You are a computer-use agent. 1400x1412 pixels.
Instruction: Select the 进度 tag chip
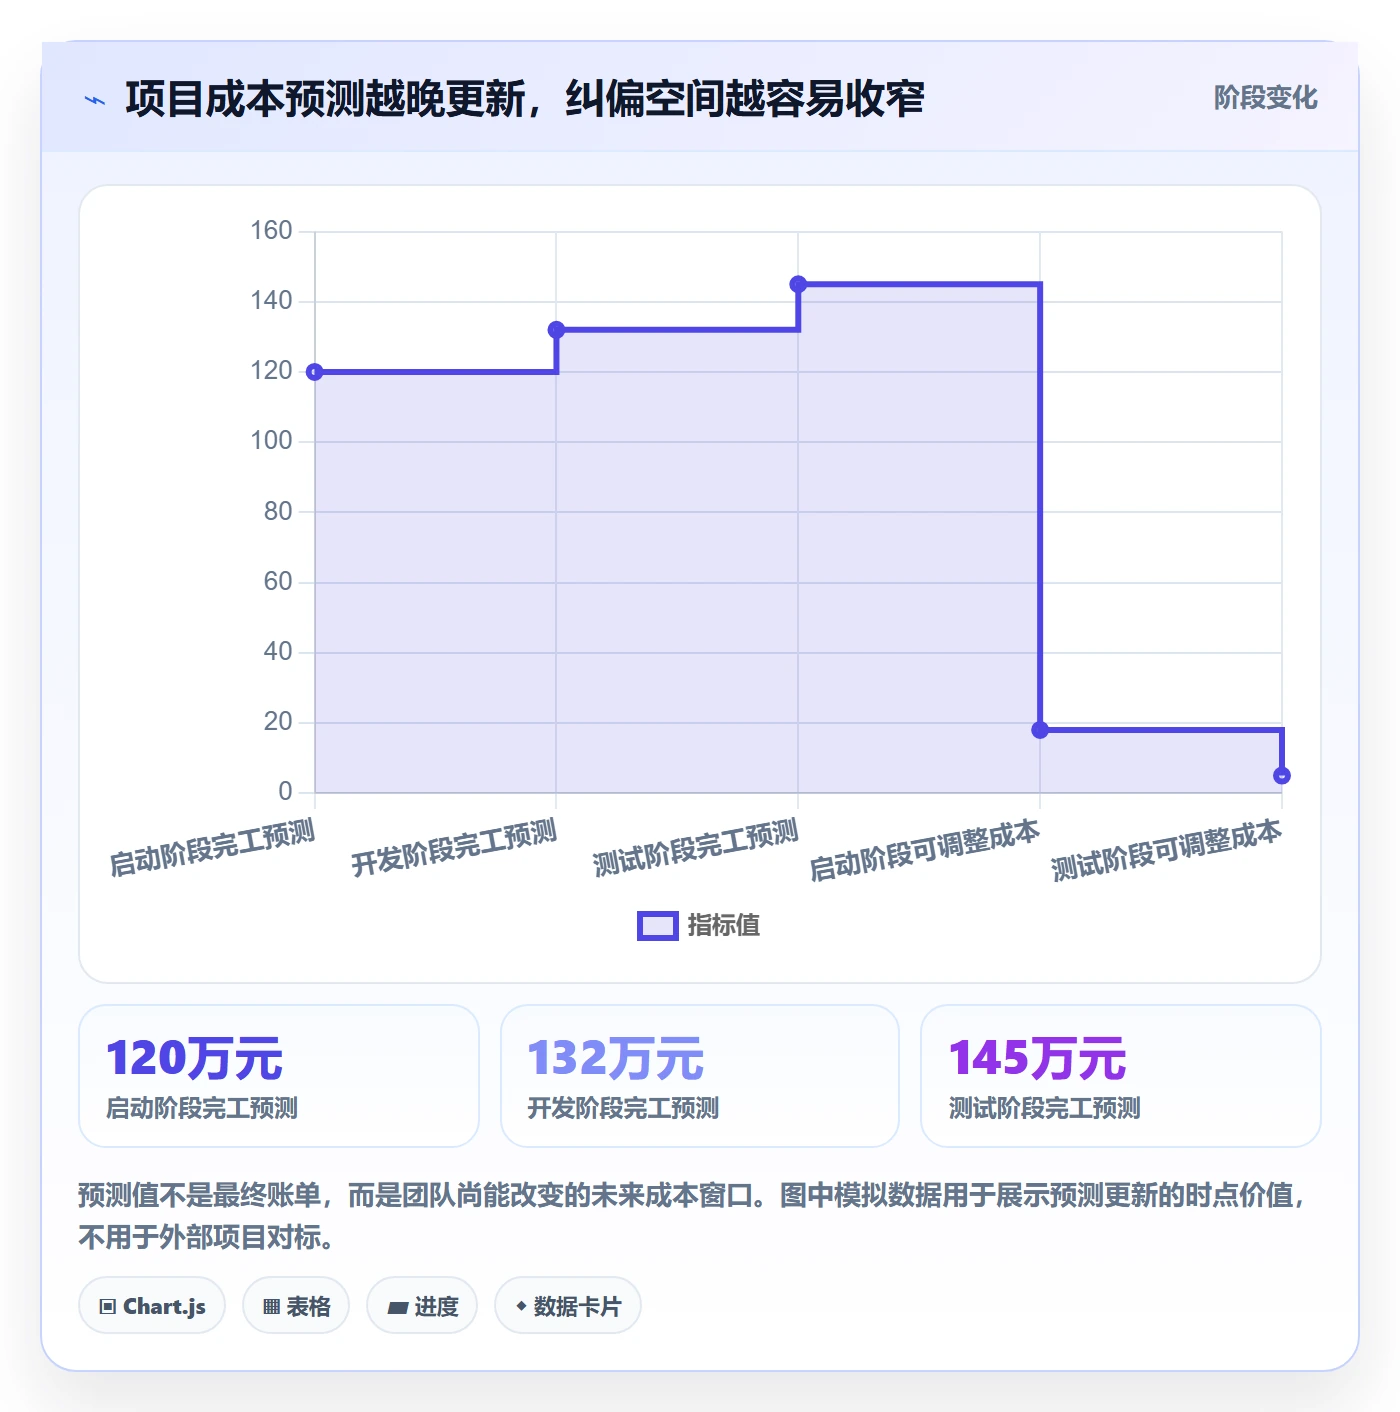click(x=422, y=1306)
